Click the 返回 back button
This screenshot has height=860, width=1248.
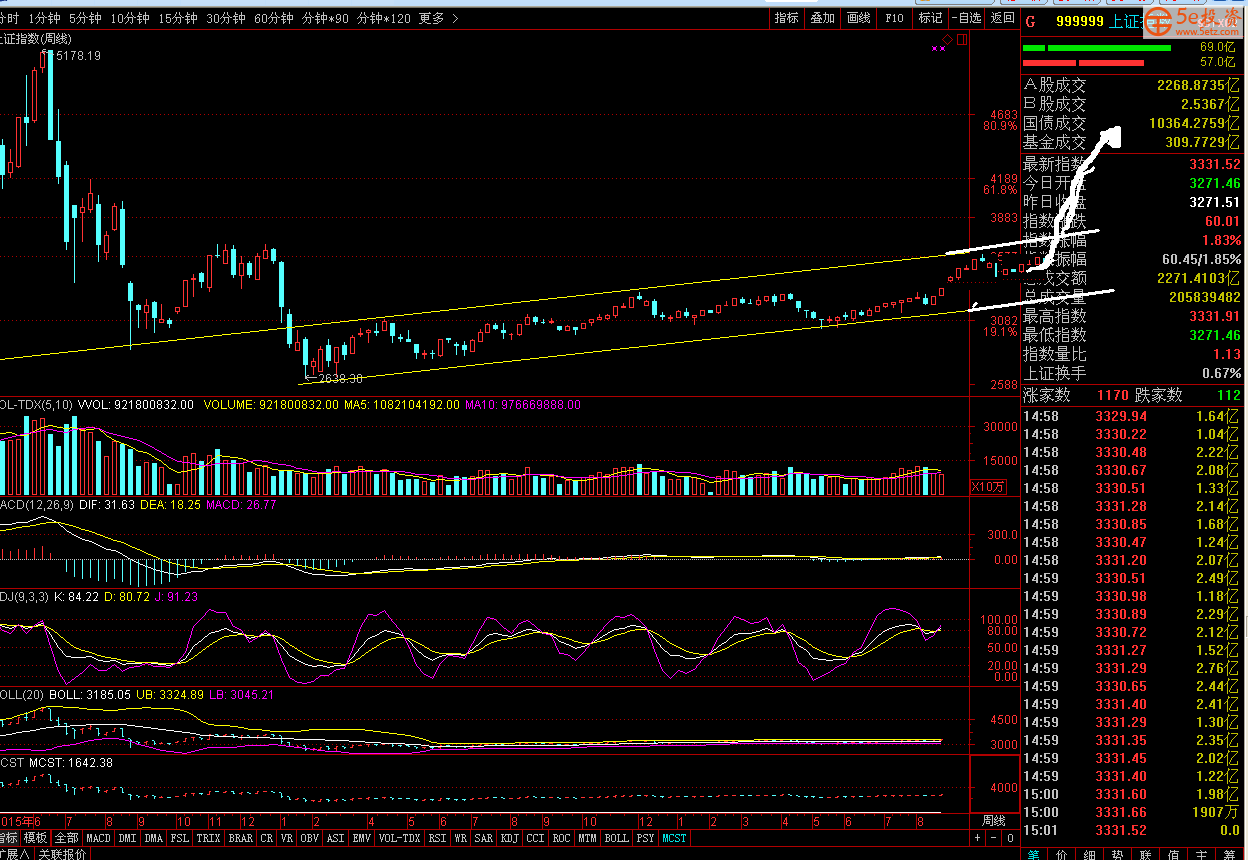pyautogui.click(x=1002, y=18)
